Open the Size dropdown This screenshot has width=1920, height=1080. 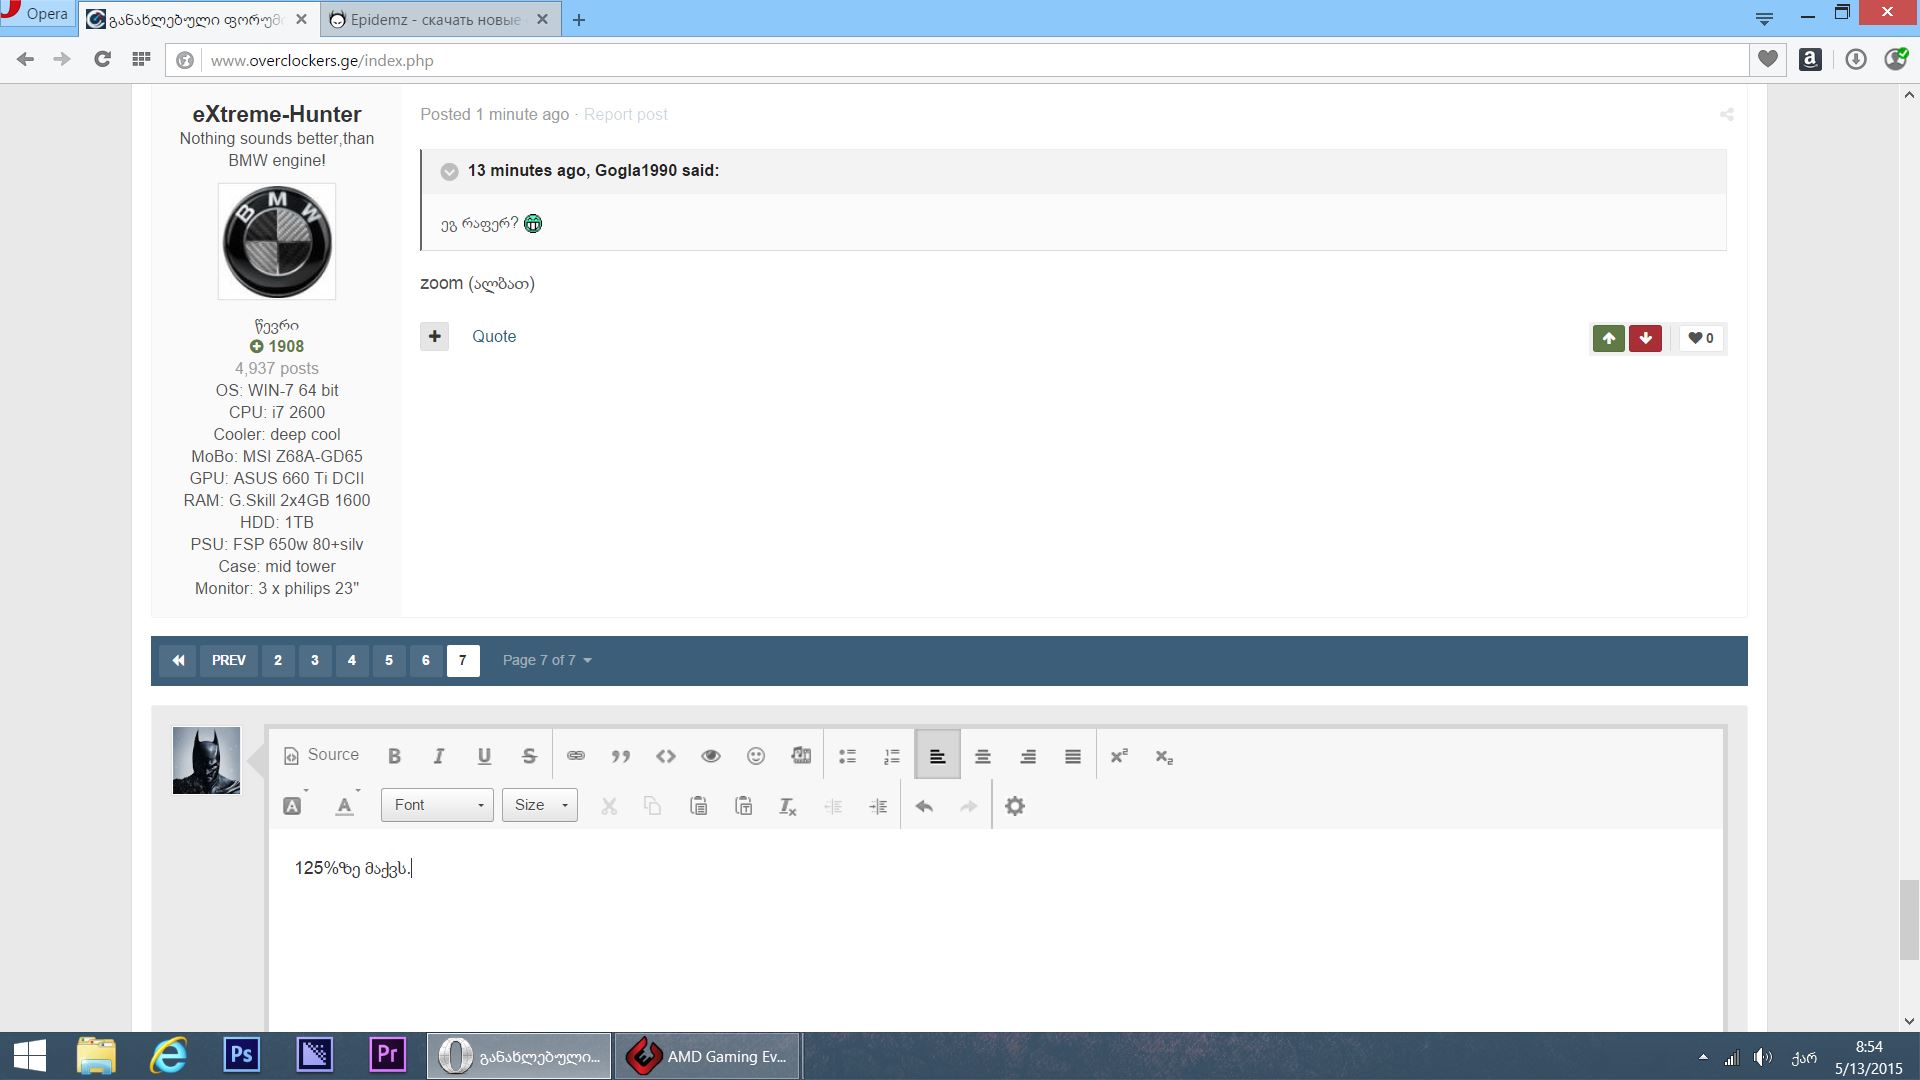coord(540,805)
